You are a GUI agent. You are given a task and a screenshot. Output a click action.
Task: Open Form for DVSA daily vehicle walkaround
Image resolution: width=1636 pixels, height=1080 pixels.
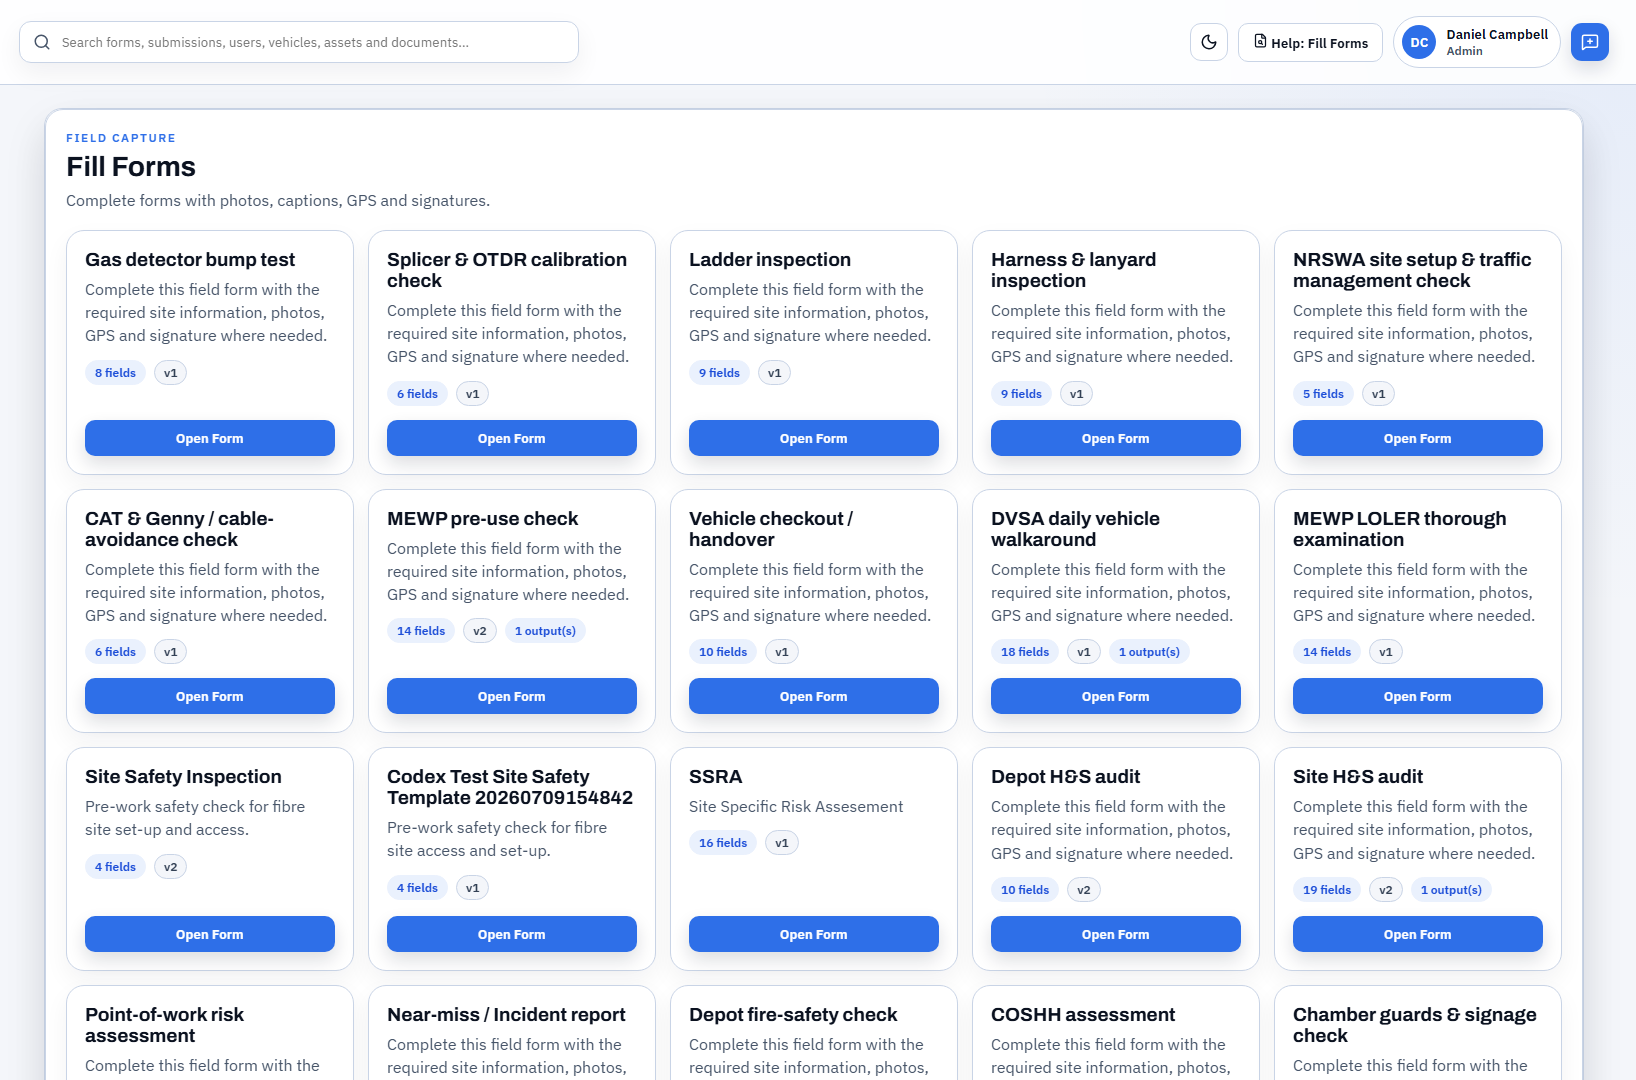tap(1116, 696)
